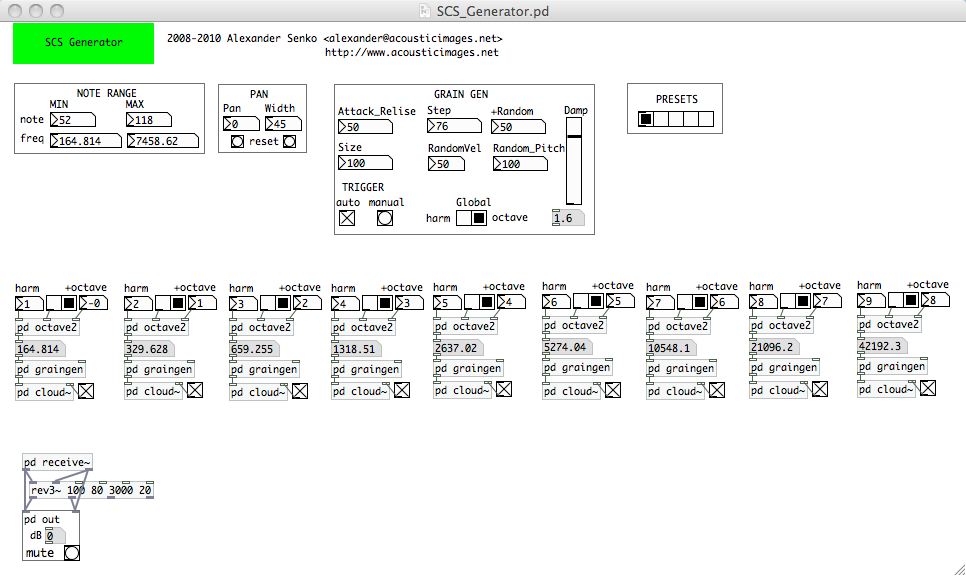Click the note MAX box showing 118
The width and height of the screenshot is (966, 576).
click(153, 120)
